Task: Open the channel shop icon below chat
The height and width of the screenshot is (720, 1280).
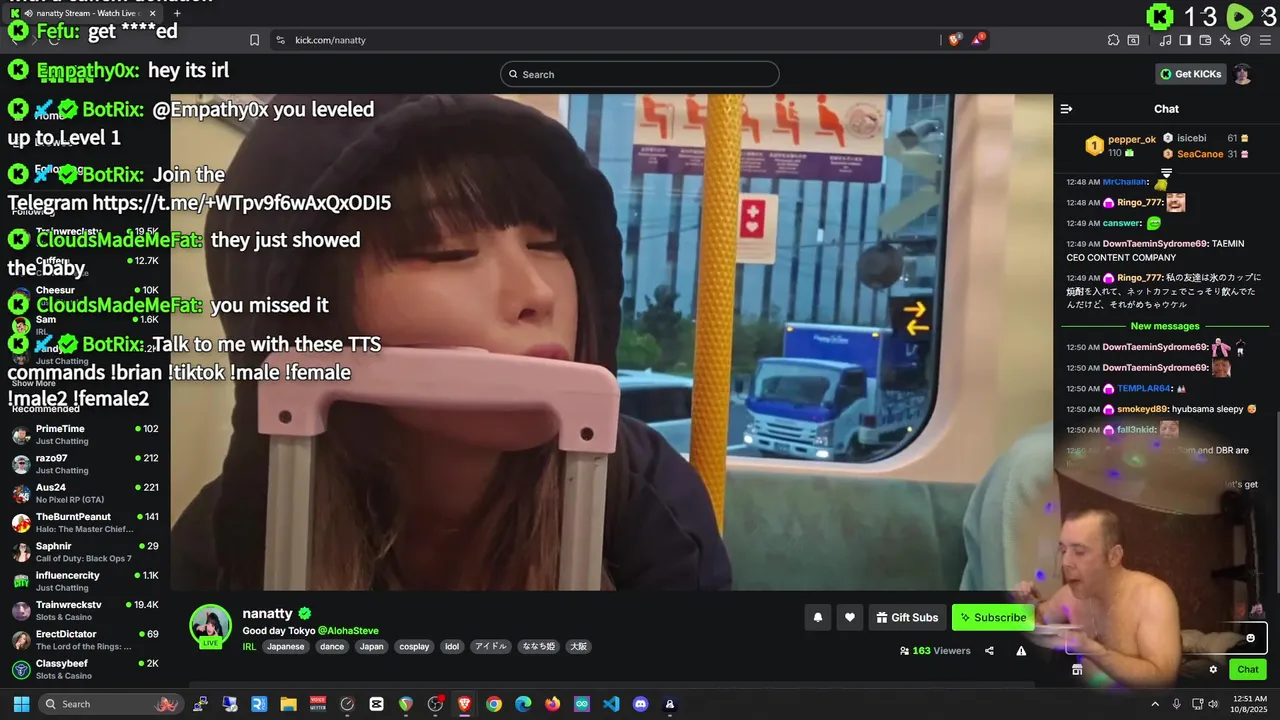Action: tap(1077, 669)
